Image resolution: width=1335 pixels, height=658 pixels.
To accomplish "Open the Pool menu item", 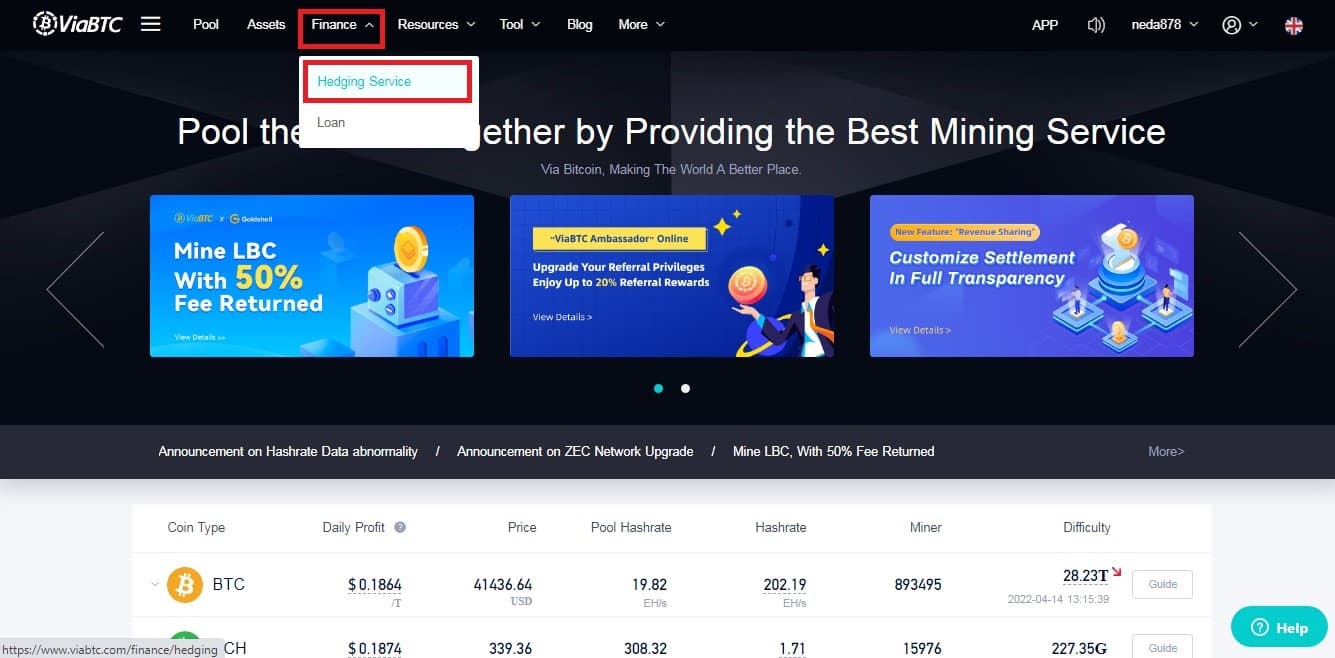I will click(x=206, y=24).
